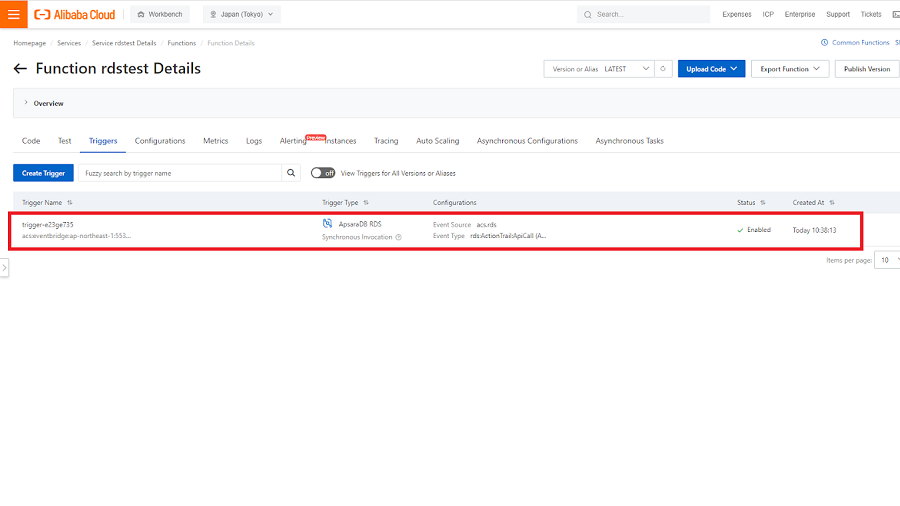This screenshot has width=900, height=506.
Task: Open the Tickets menu
Action: click(871, 14)
